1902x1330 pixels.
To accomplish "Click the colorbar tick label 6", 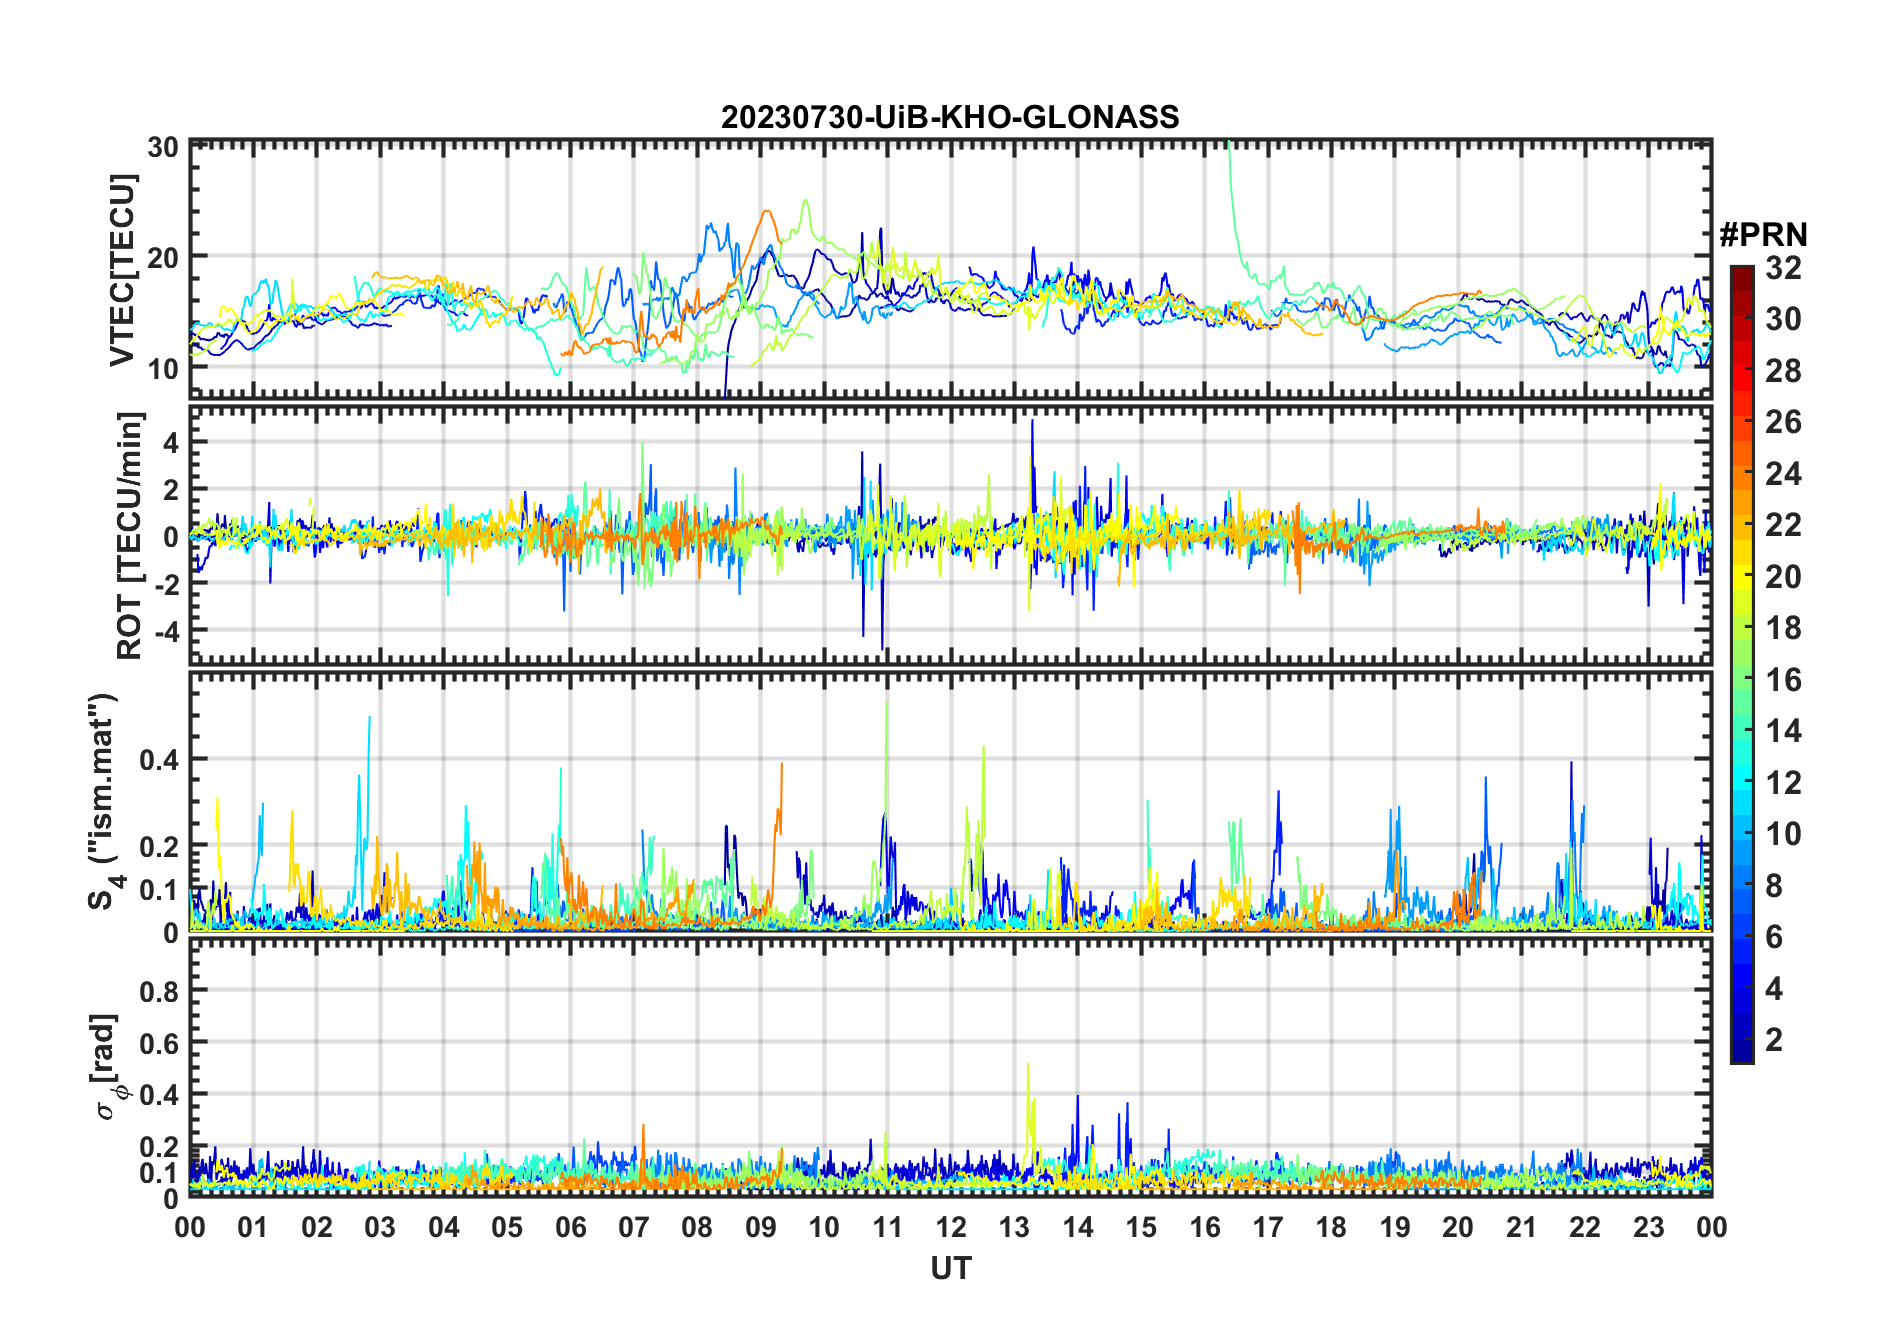I will tap(1774, 937).
